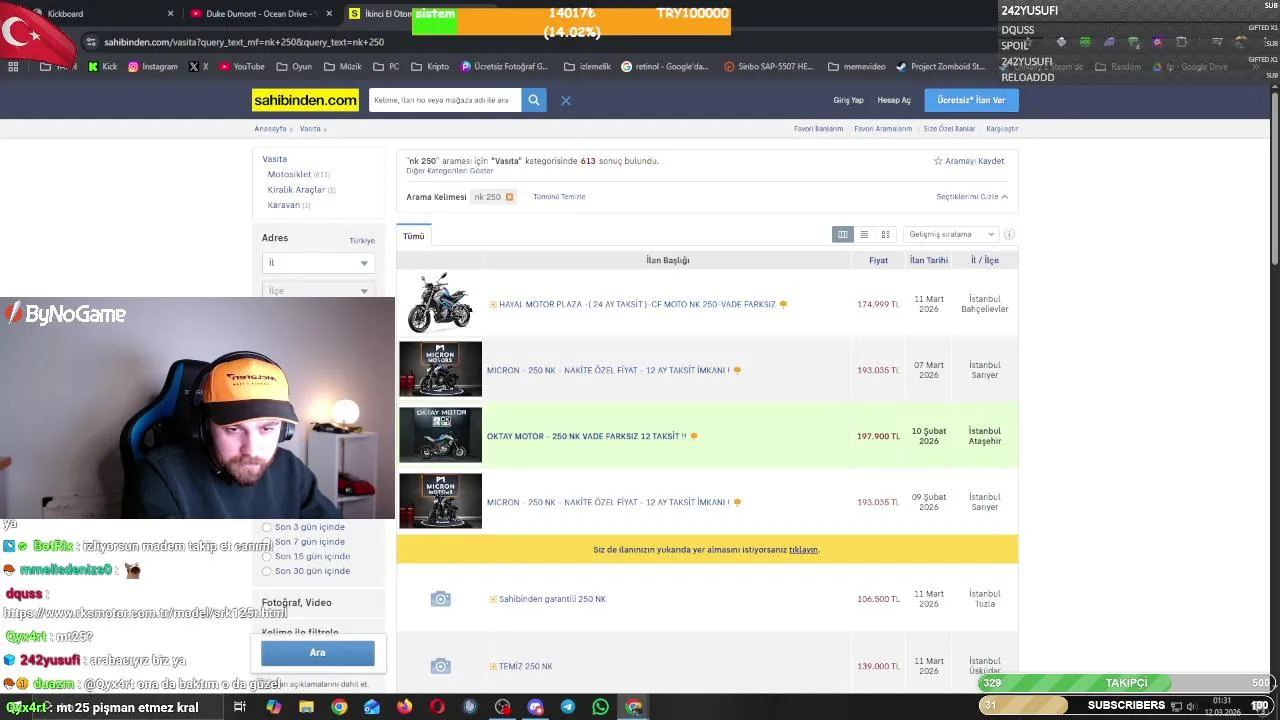Click the page vertical scrollbar
The height and width of the screenshot is (720, 1280).
(x=1274, y=180)
